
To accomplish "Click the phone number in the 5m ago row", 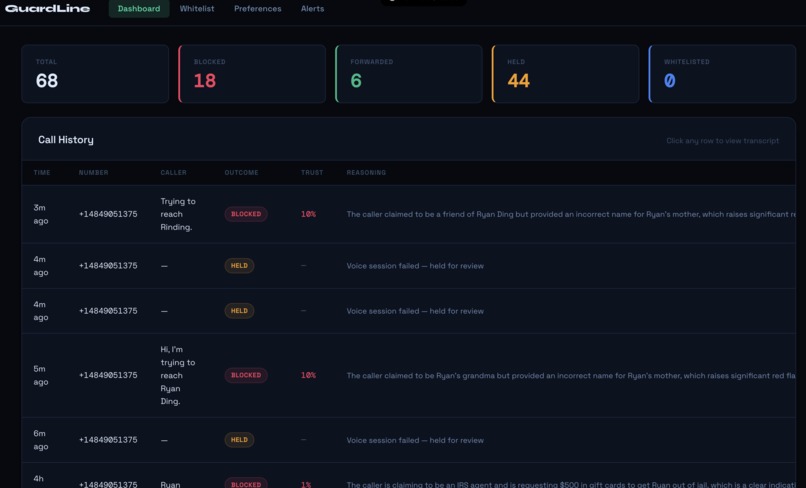I will click(108, 375).
